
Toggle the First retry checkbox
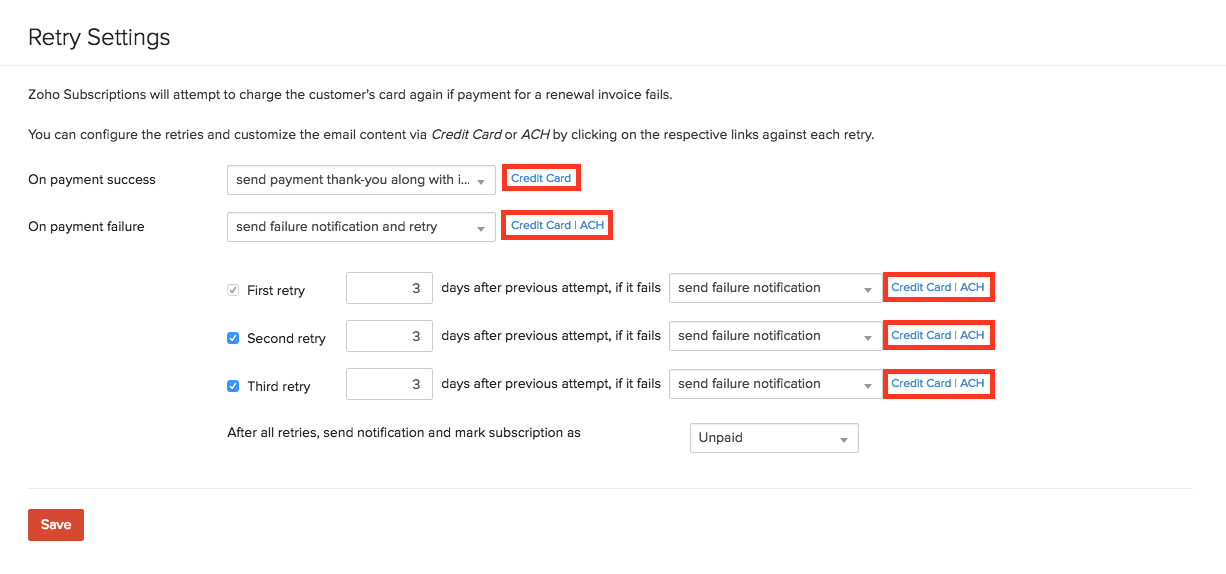click(x=233, y=290)
